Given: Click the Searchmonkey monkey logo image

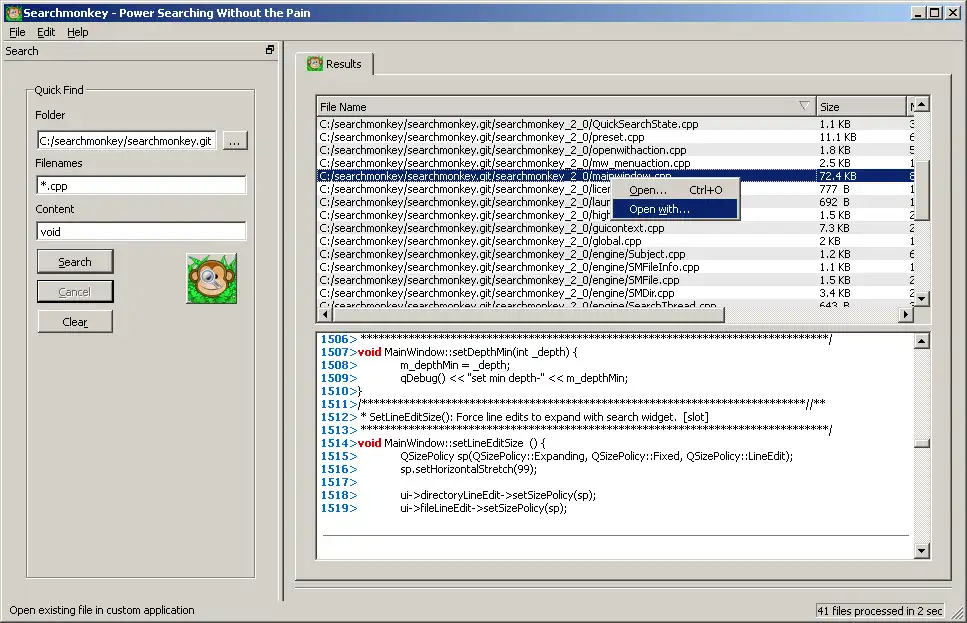Looking at the screenshot, I should (x=212, y=279).
